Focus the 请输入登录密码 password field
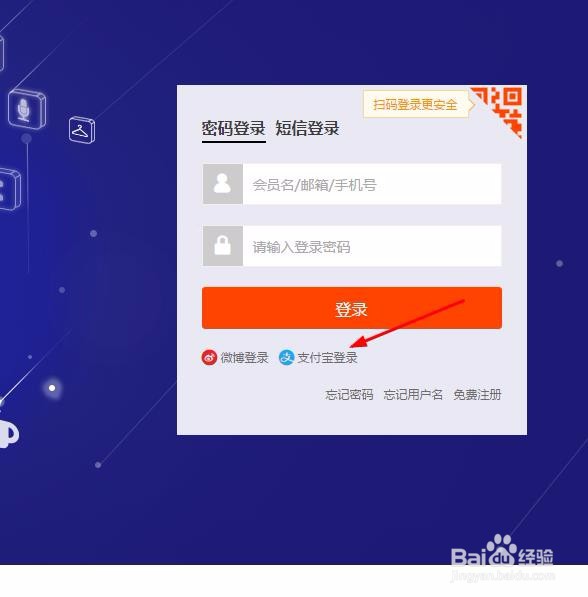This screenshot has height=597, width=588. pos(372,246)
